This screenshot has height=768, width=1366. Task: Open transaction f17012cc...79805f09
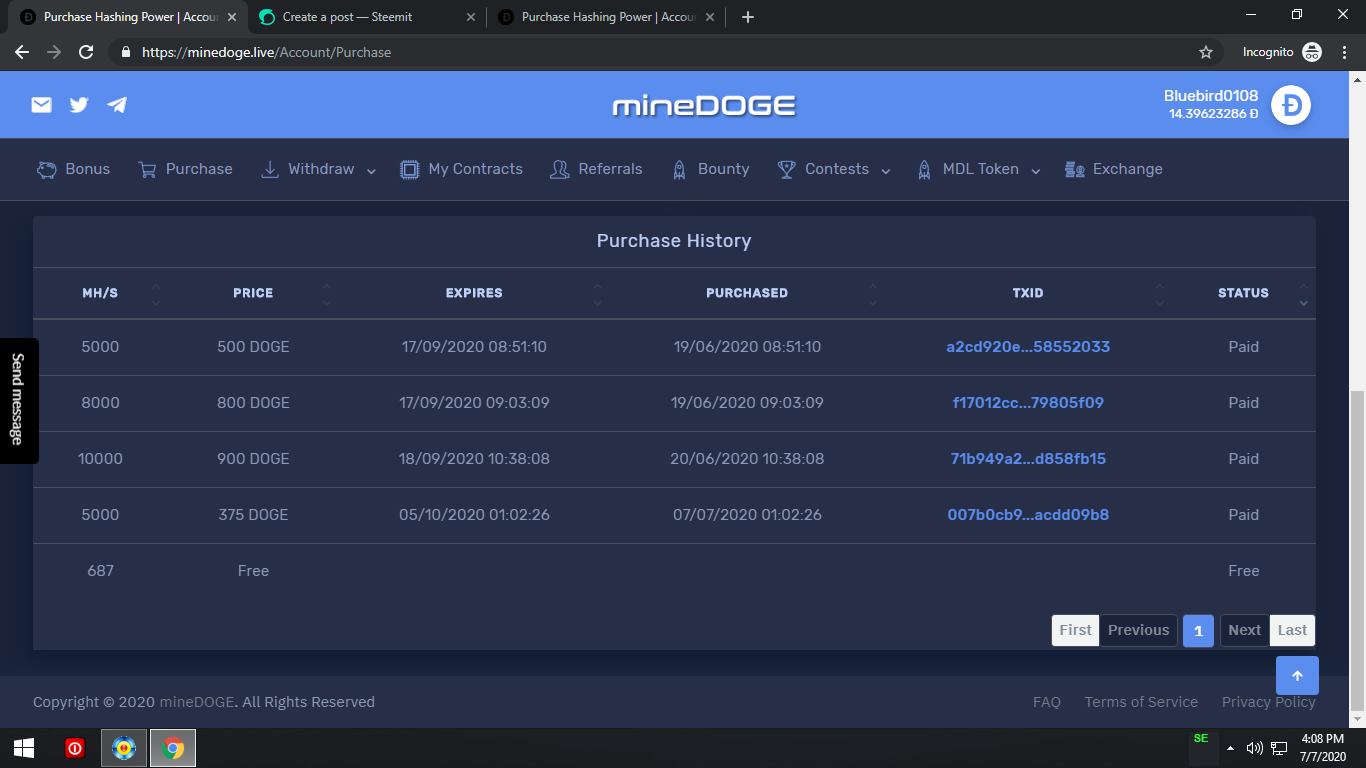click(x=1028, y=403)
